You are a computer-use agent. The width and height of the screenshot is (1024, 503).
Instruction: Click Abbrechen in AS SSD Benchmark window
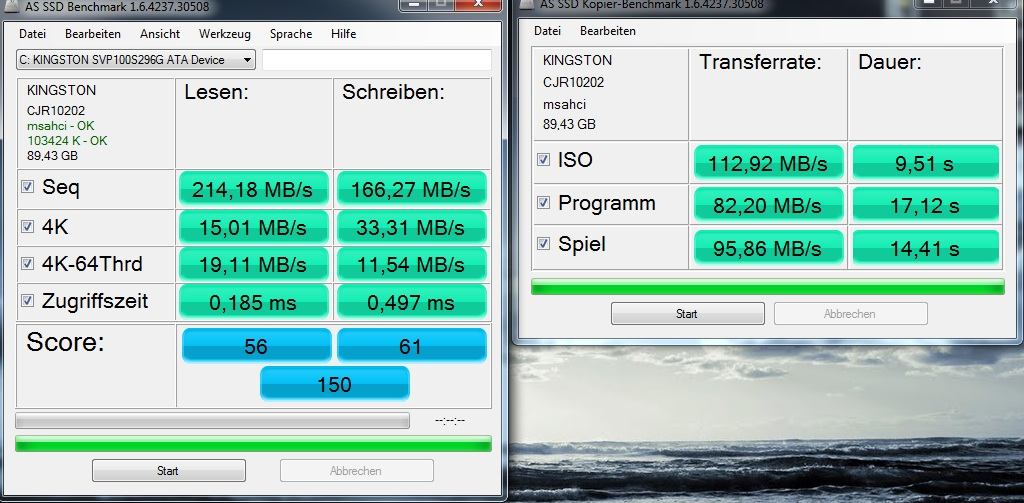[x=357, y=470]
